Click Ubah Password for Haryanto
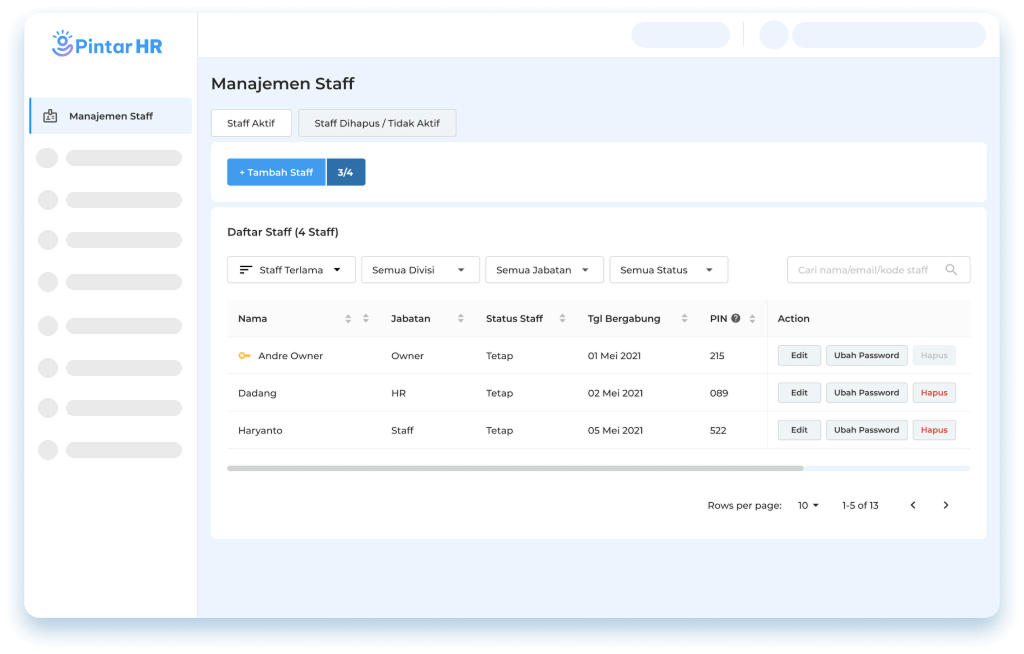1024x654 pixels. [866, 430]
